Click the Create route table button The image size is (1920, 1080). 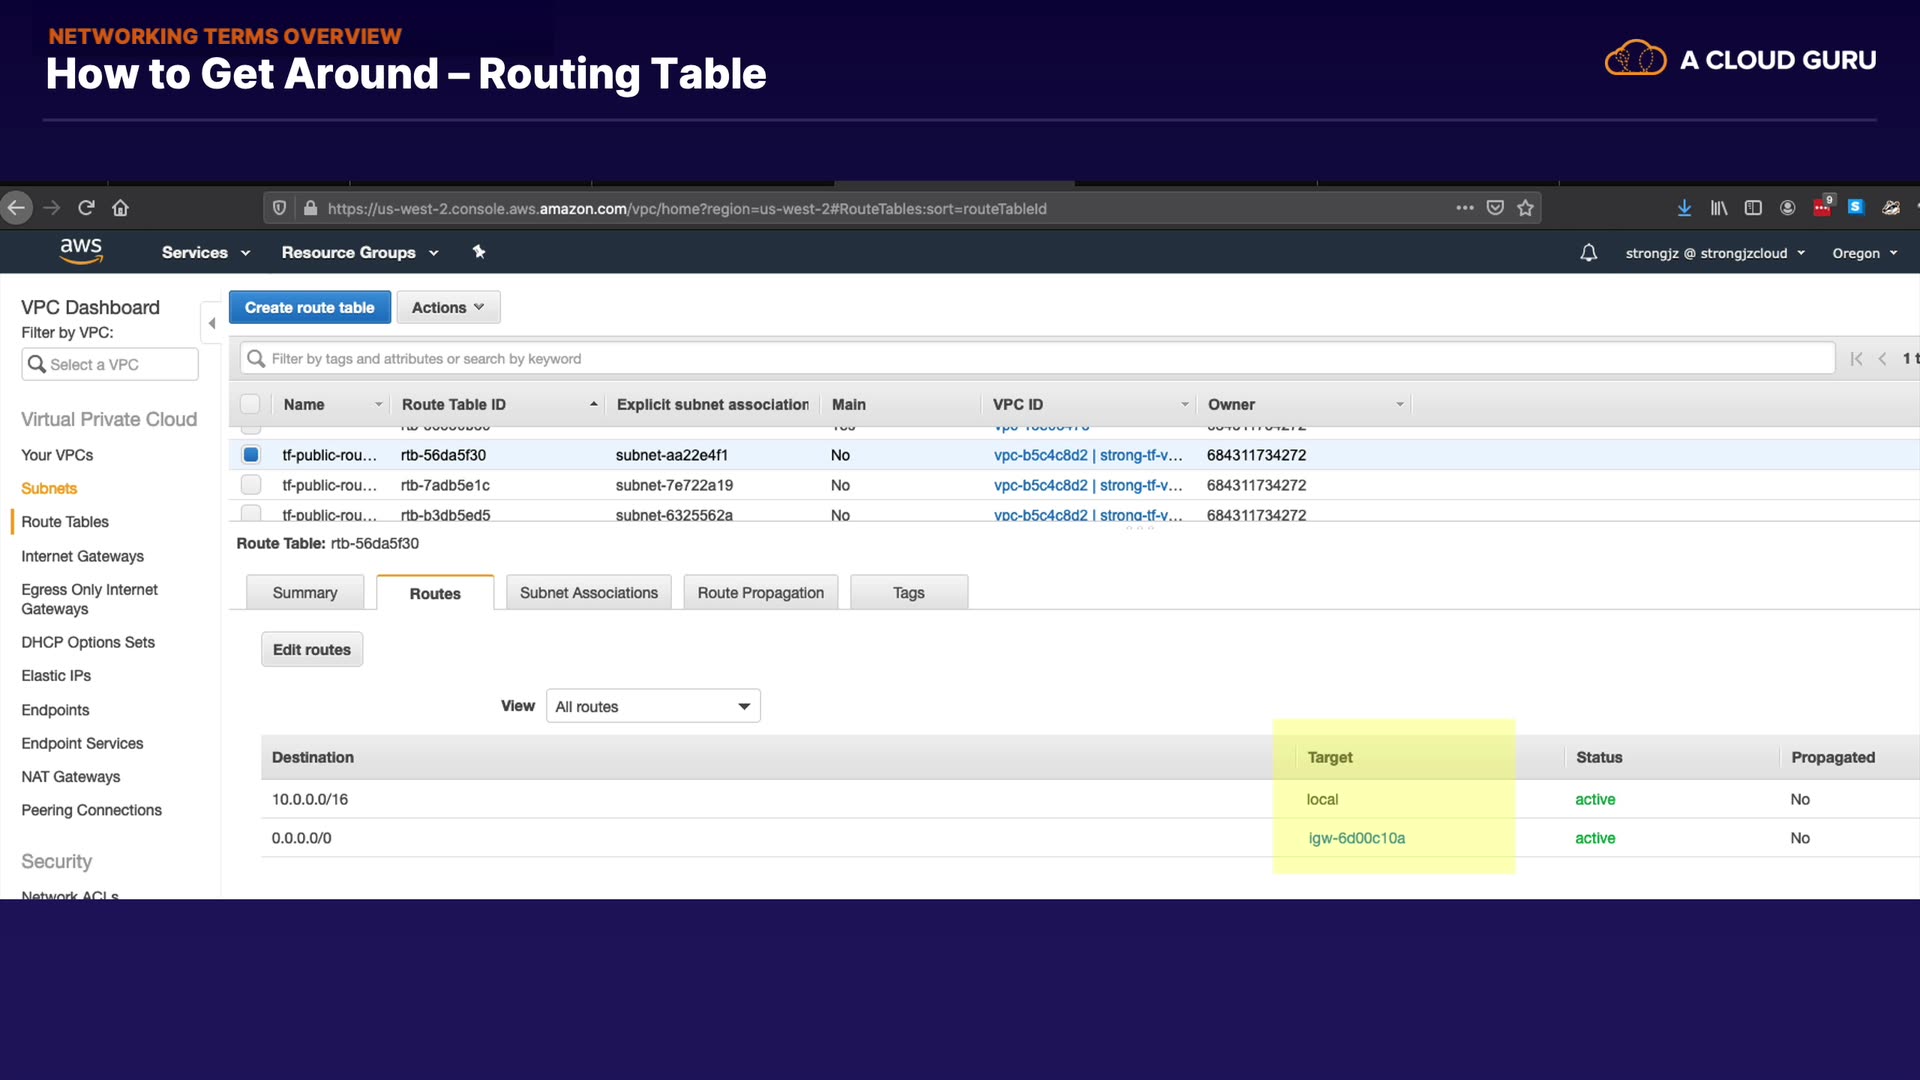click(309, 308)
